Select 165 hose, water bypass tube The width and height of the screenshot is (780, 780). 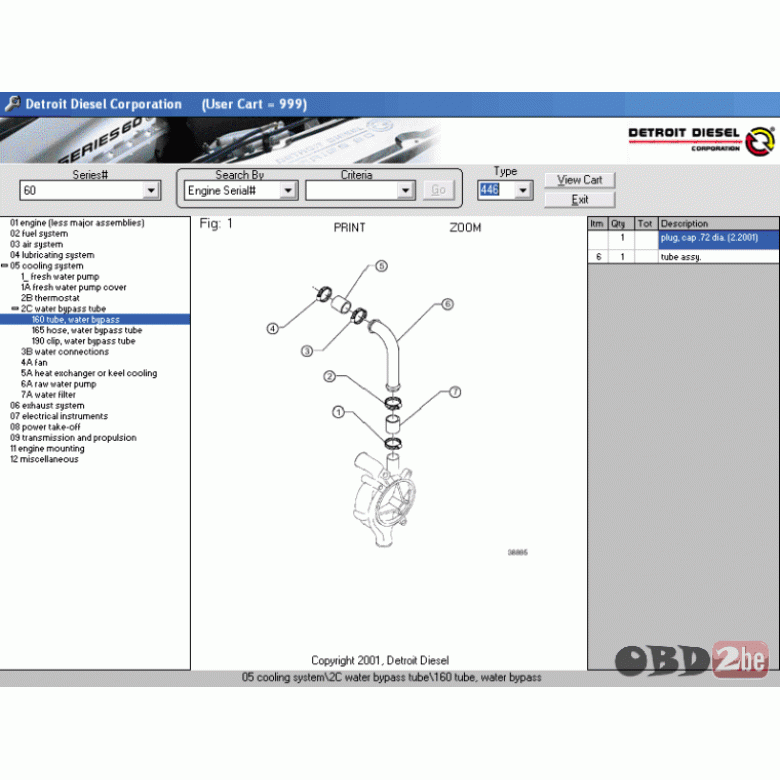click(x=87, y=330)
